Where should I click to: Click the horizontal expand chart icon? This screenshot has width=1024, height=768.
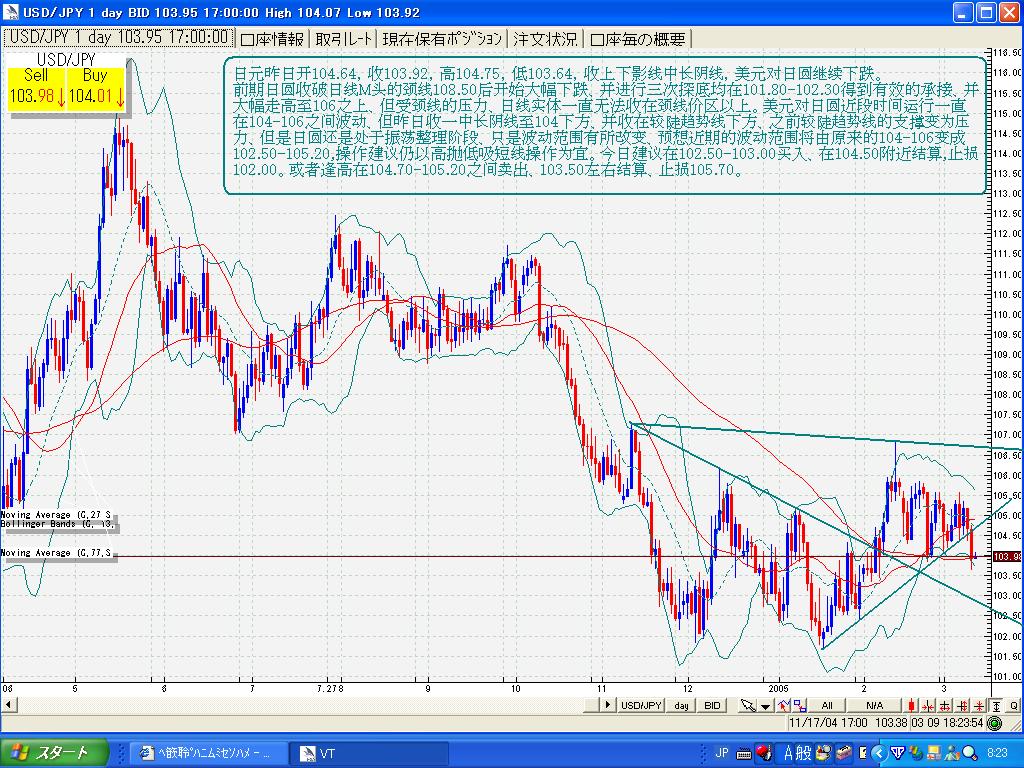pos(945,706)
